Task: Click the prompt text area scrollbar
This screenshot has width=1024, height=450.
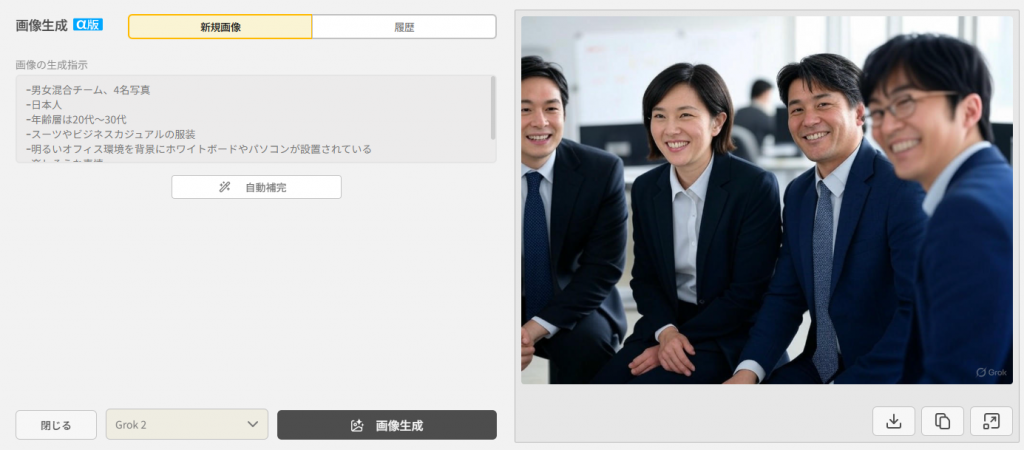Action: [x=492, y=108]
